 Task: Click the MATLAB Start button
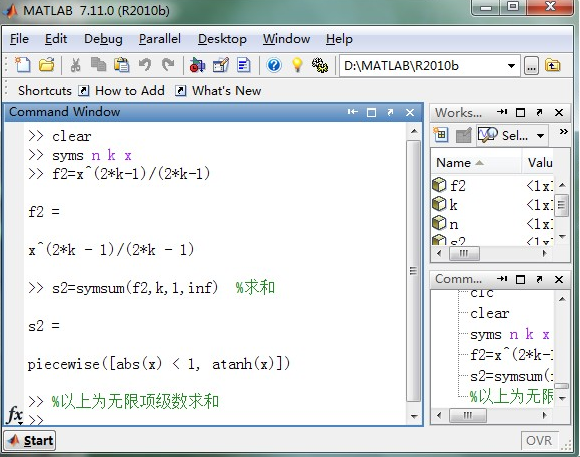click(x=30, y=440)
